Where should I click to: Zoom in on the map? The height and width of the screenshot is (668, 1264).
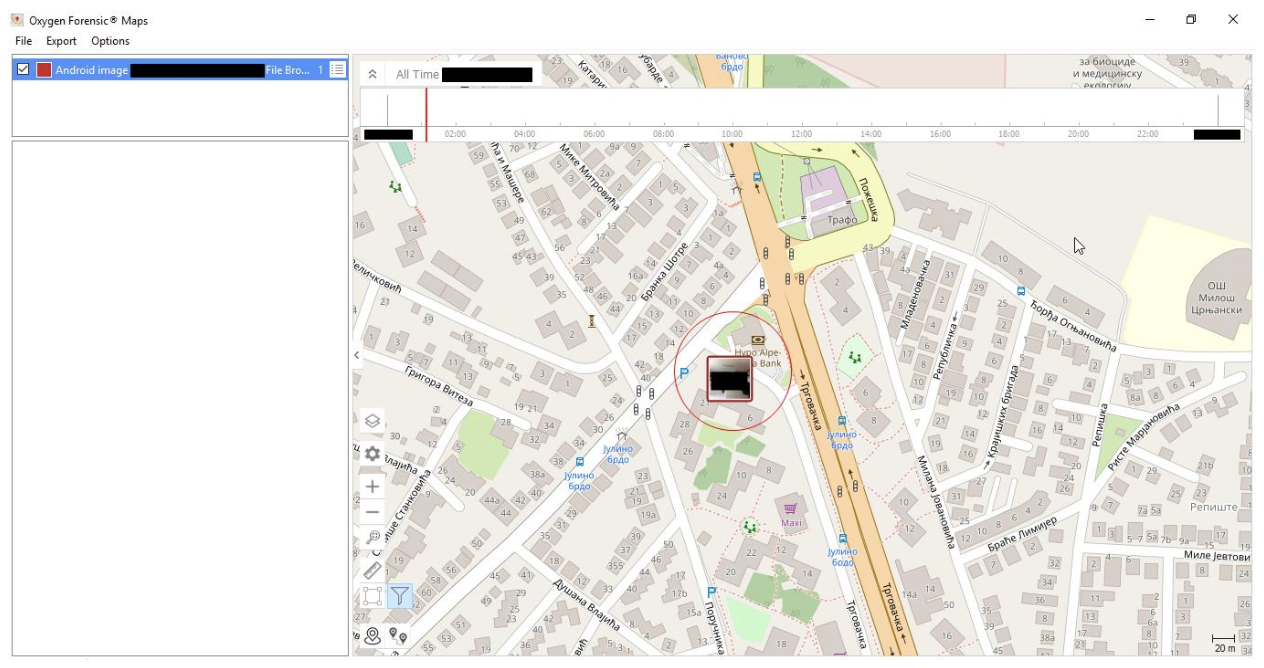click(x=372, y=486)
